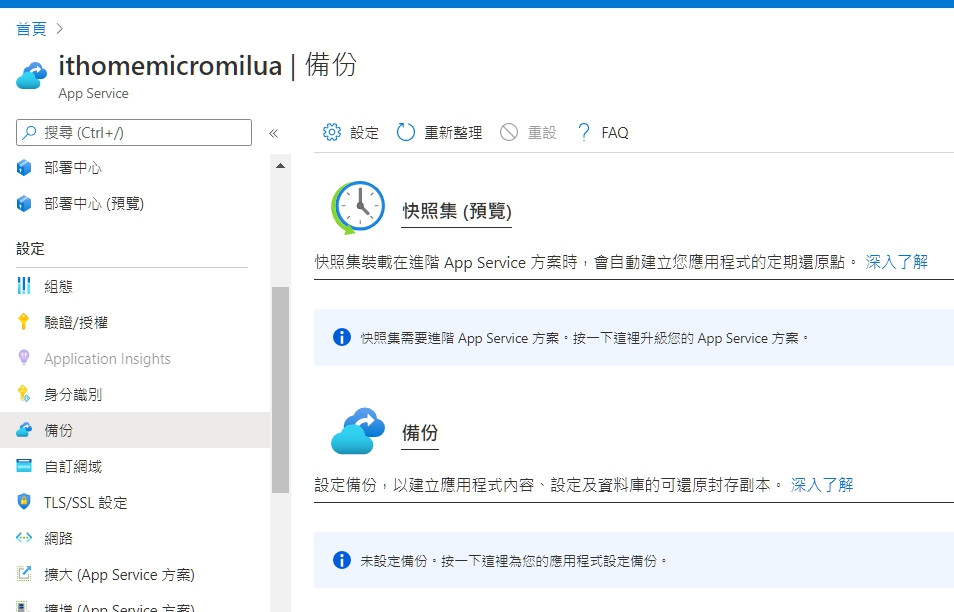
Task: Click the FAQ question mark icon
Action: coord(583,132)
